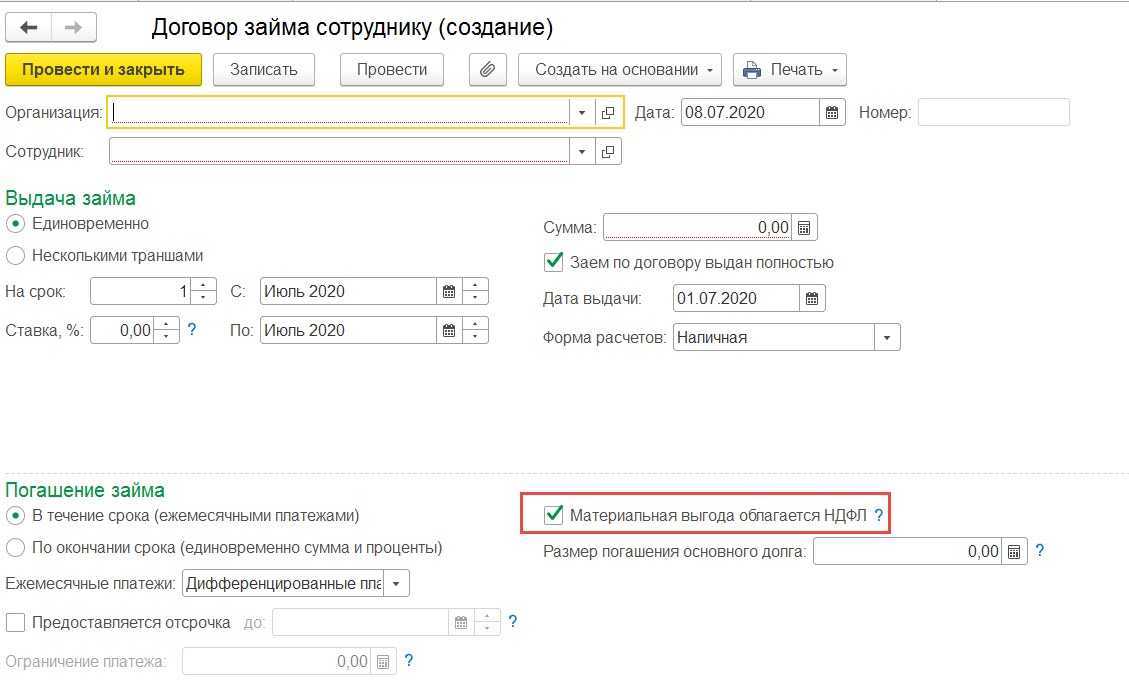1129x693 pixels.
Task: Click the Провести и закрыть button
Action: tap(103, 70)
